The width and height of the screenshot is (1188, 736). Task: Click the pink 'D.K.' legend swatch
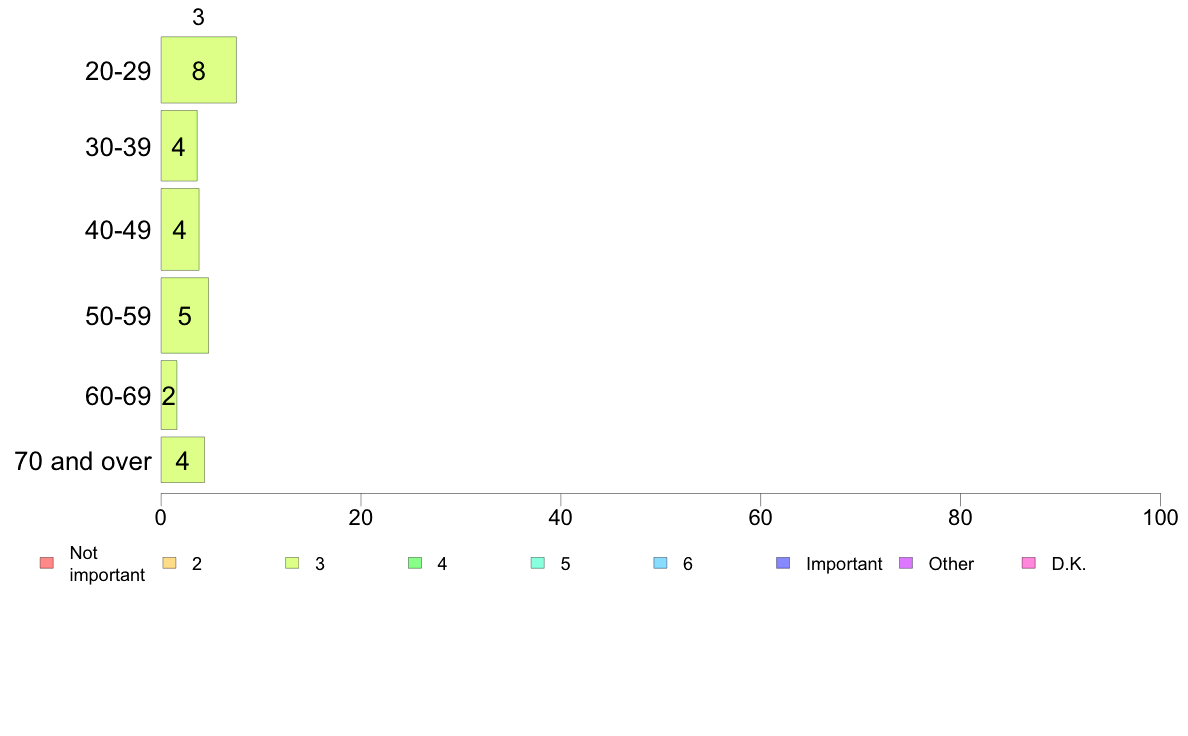[1029, 563]
